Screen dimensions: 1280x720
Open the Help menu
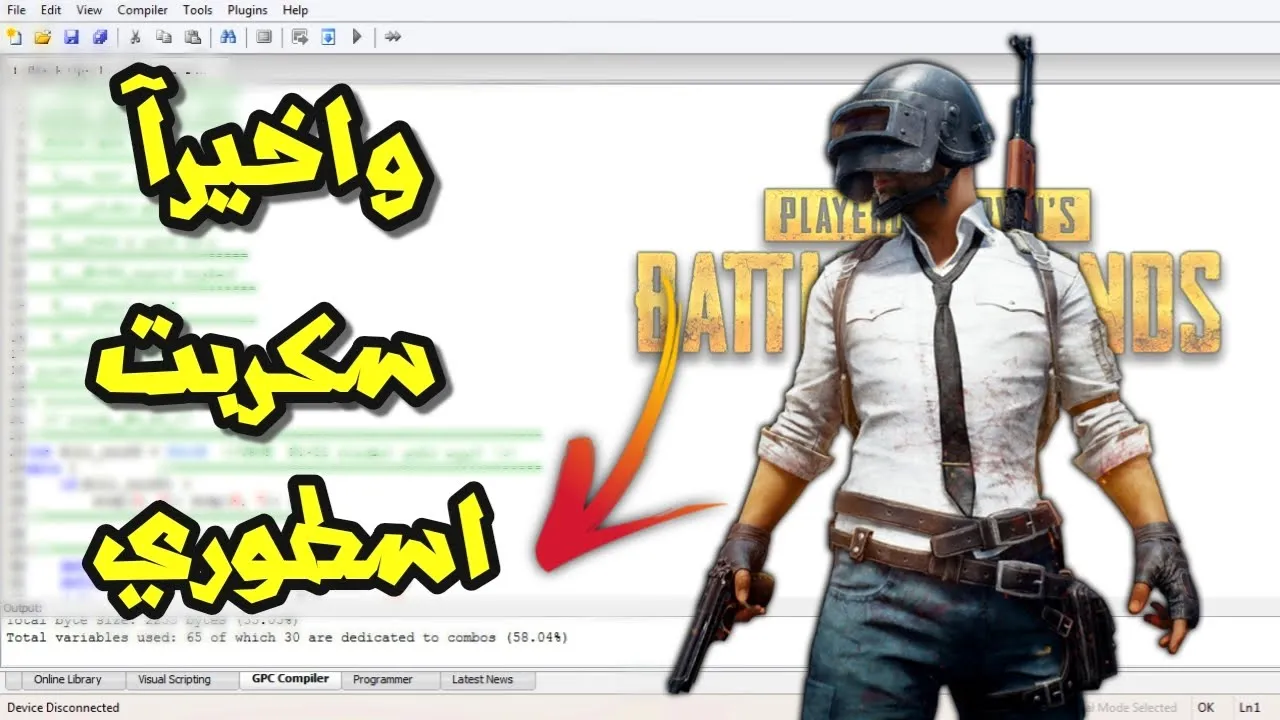tap(295, 10)
